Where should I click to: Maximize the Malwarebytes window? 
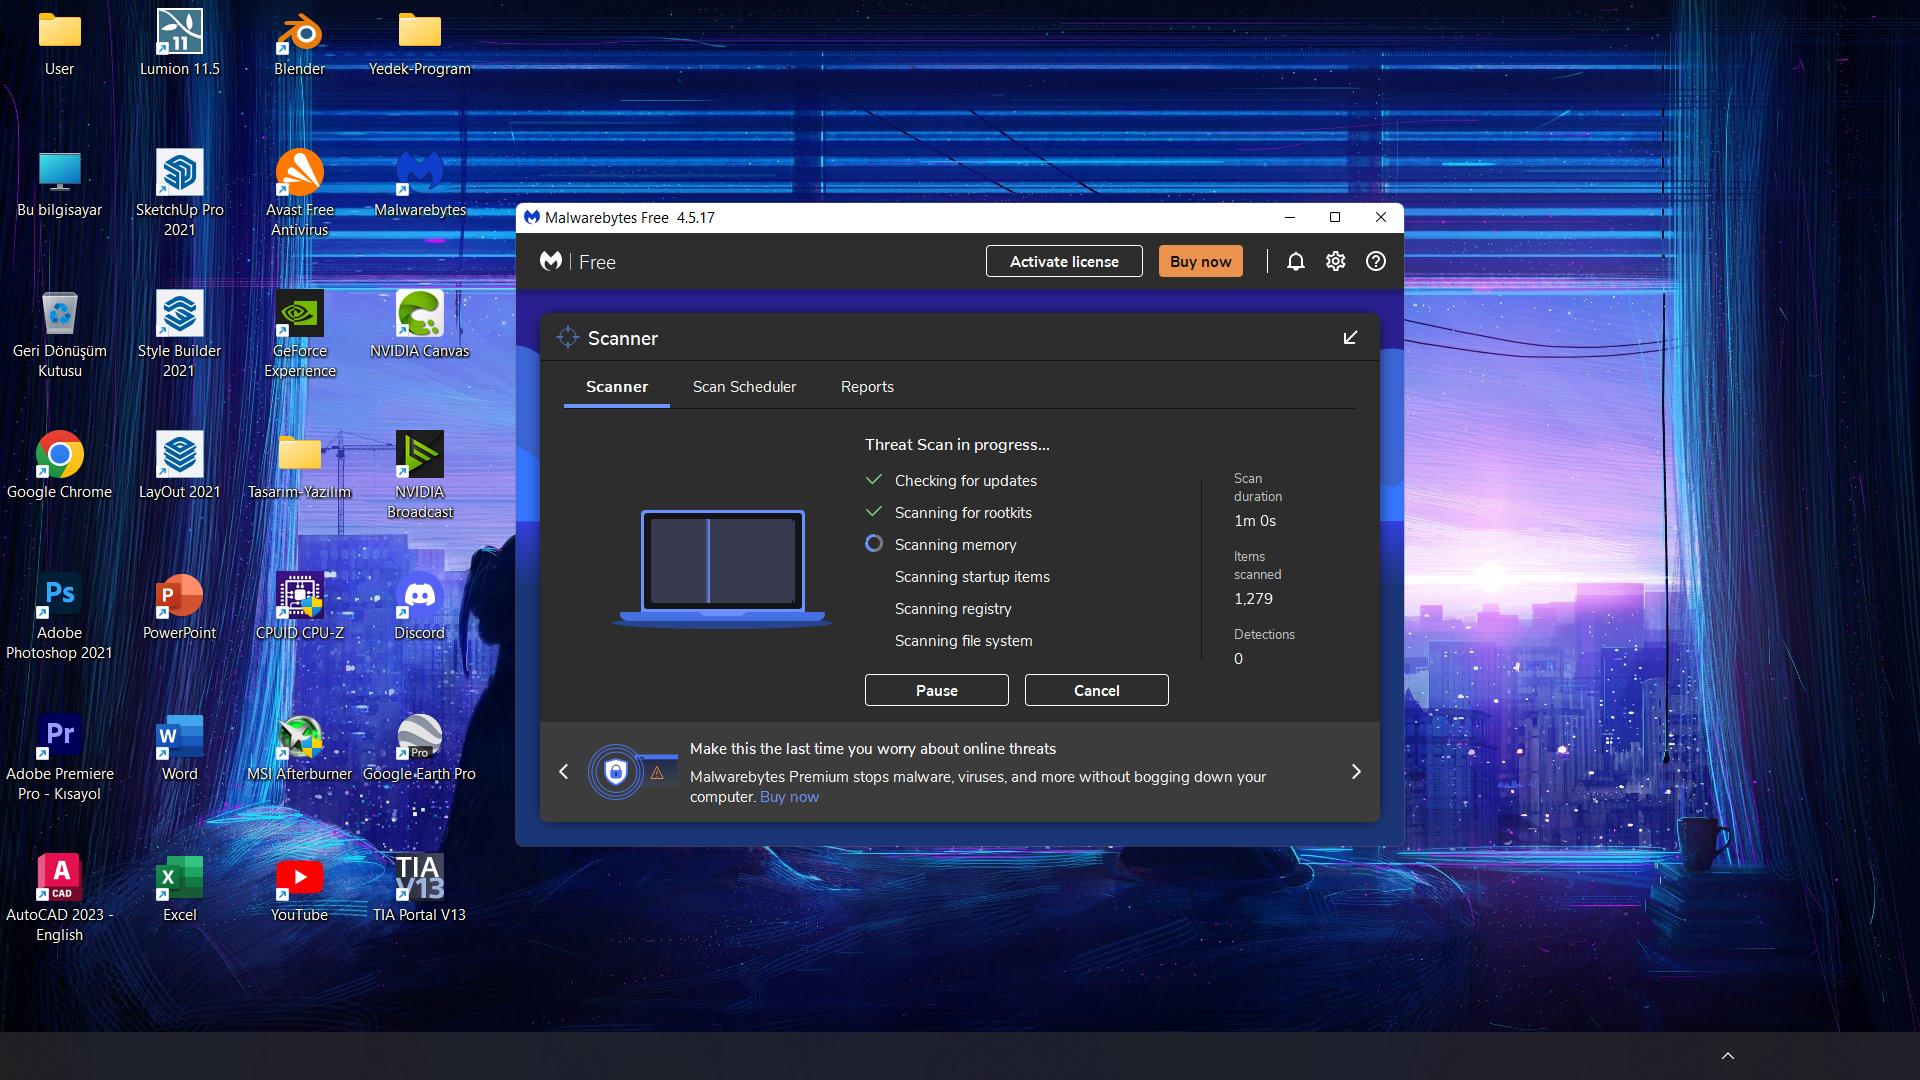[x=1334, y=217]
